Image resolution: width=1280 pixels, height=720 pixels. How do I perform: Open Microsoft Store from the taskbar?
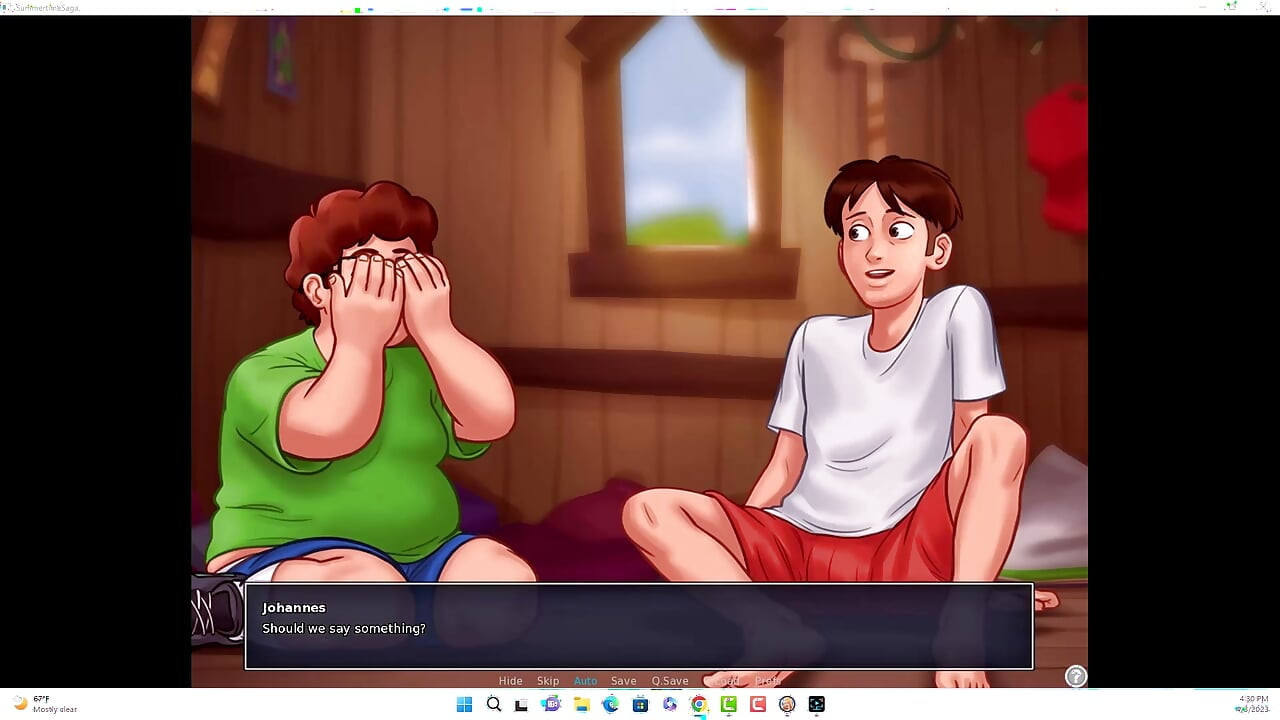coord(640,704)
